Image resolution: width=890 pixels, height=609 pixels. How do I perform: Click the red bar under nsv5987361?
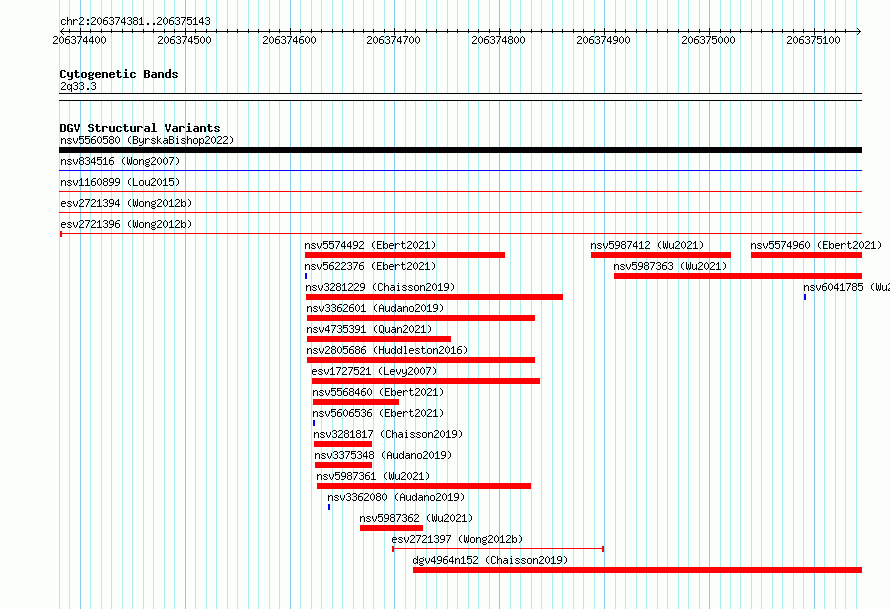[424, 486]
